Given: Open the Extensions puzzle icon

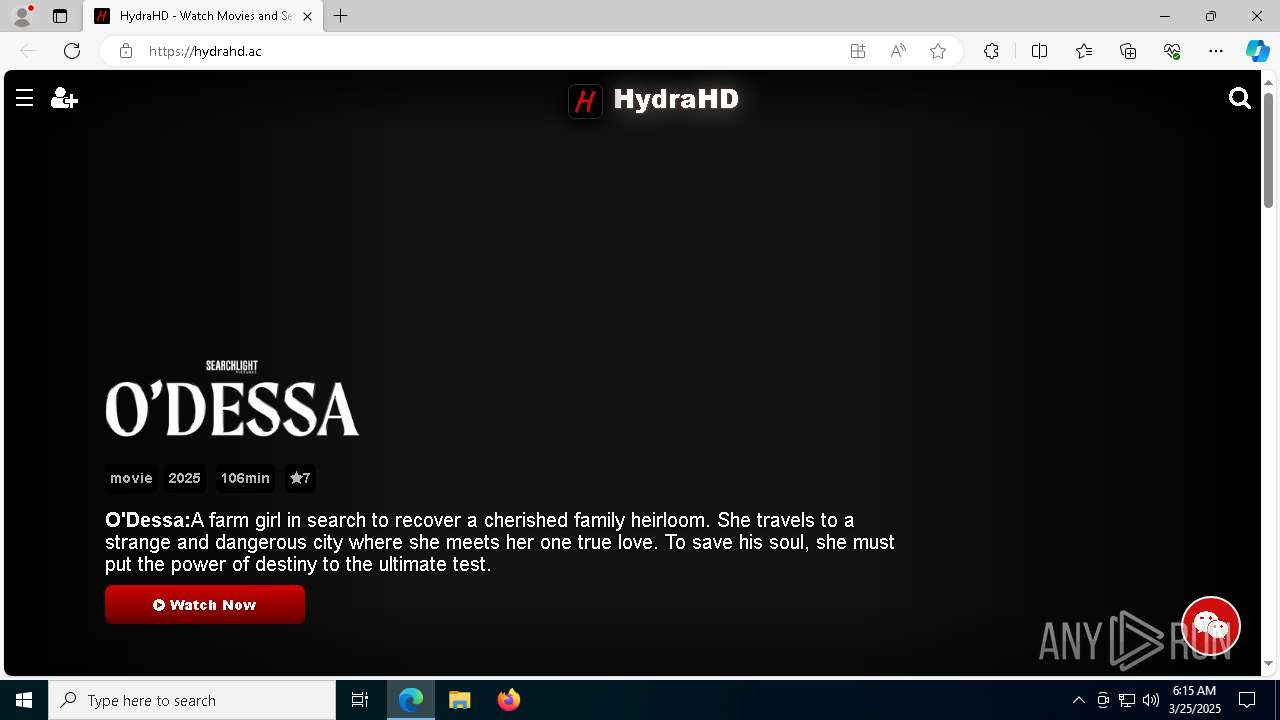Looking at the screenshot, I should click(x=991, y=51).
